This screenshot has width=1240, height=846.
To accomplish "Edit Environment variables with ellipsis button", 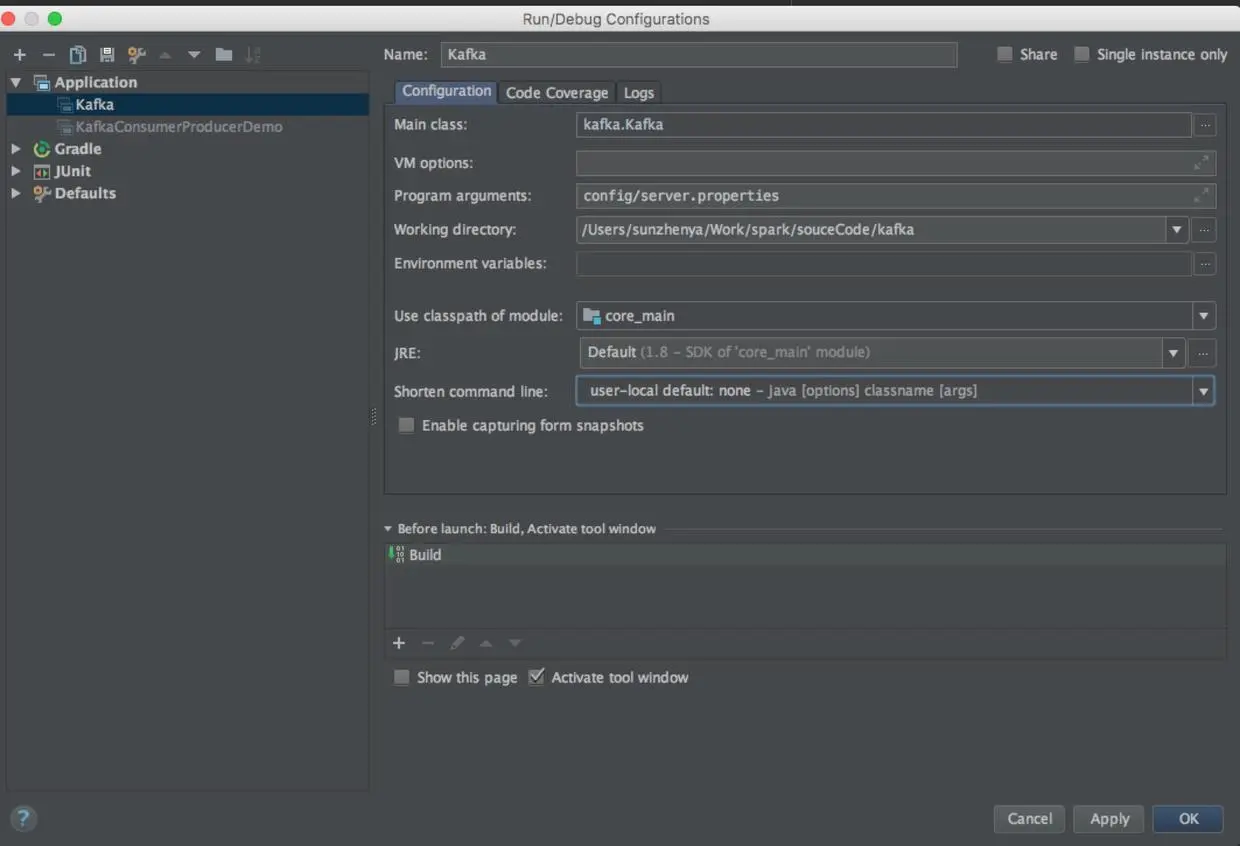I will point(1205,264).
